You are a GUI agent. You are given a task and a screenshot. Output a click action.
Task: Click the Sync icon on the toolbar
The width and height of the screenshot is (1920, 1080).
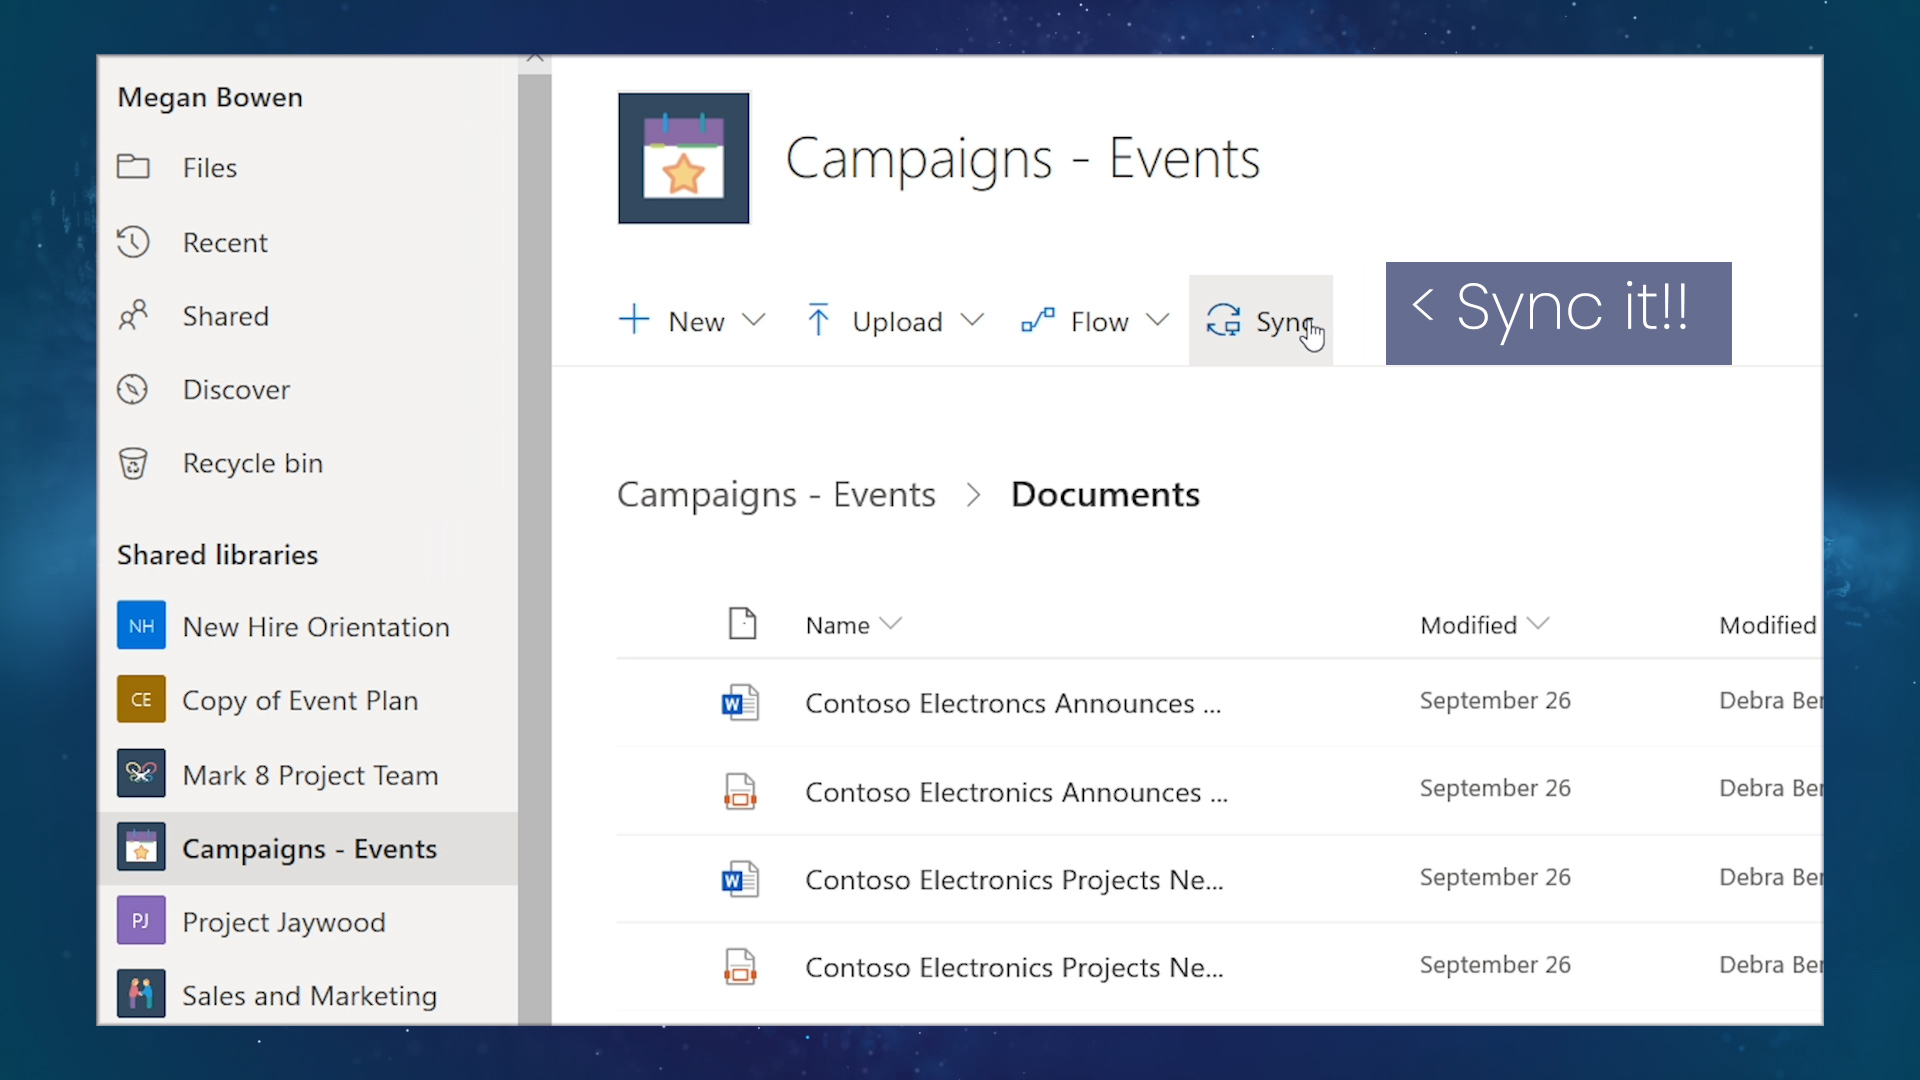[x=1224, y=321]
